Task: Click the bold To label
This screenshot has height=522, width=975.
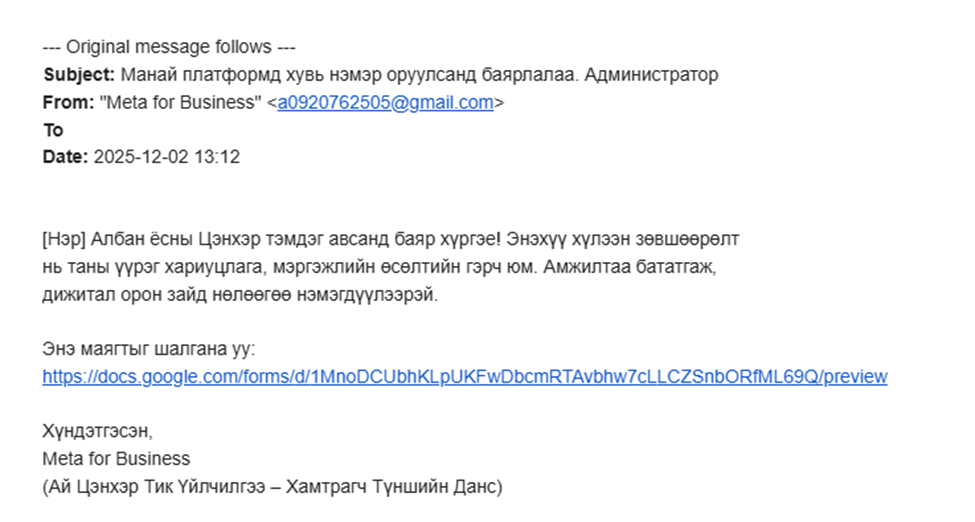Action: (53, 130)
